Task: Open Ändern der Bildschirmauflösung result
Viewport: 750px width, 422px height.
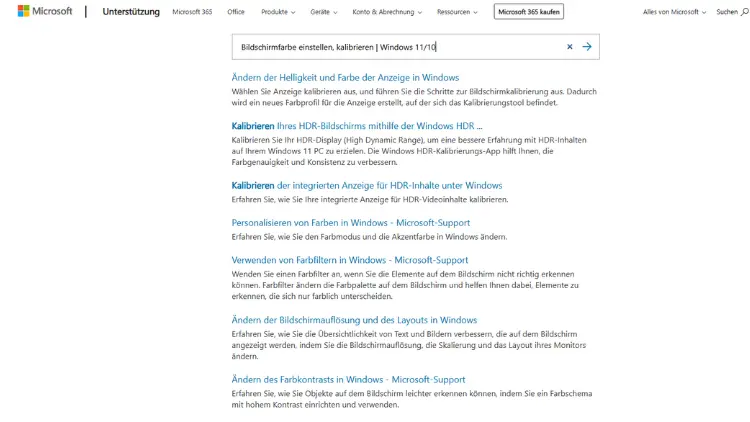Action: tap(354, 320)
